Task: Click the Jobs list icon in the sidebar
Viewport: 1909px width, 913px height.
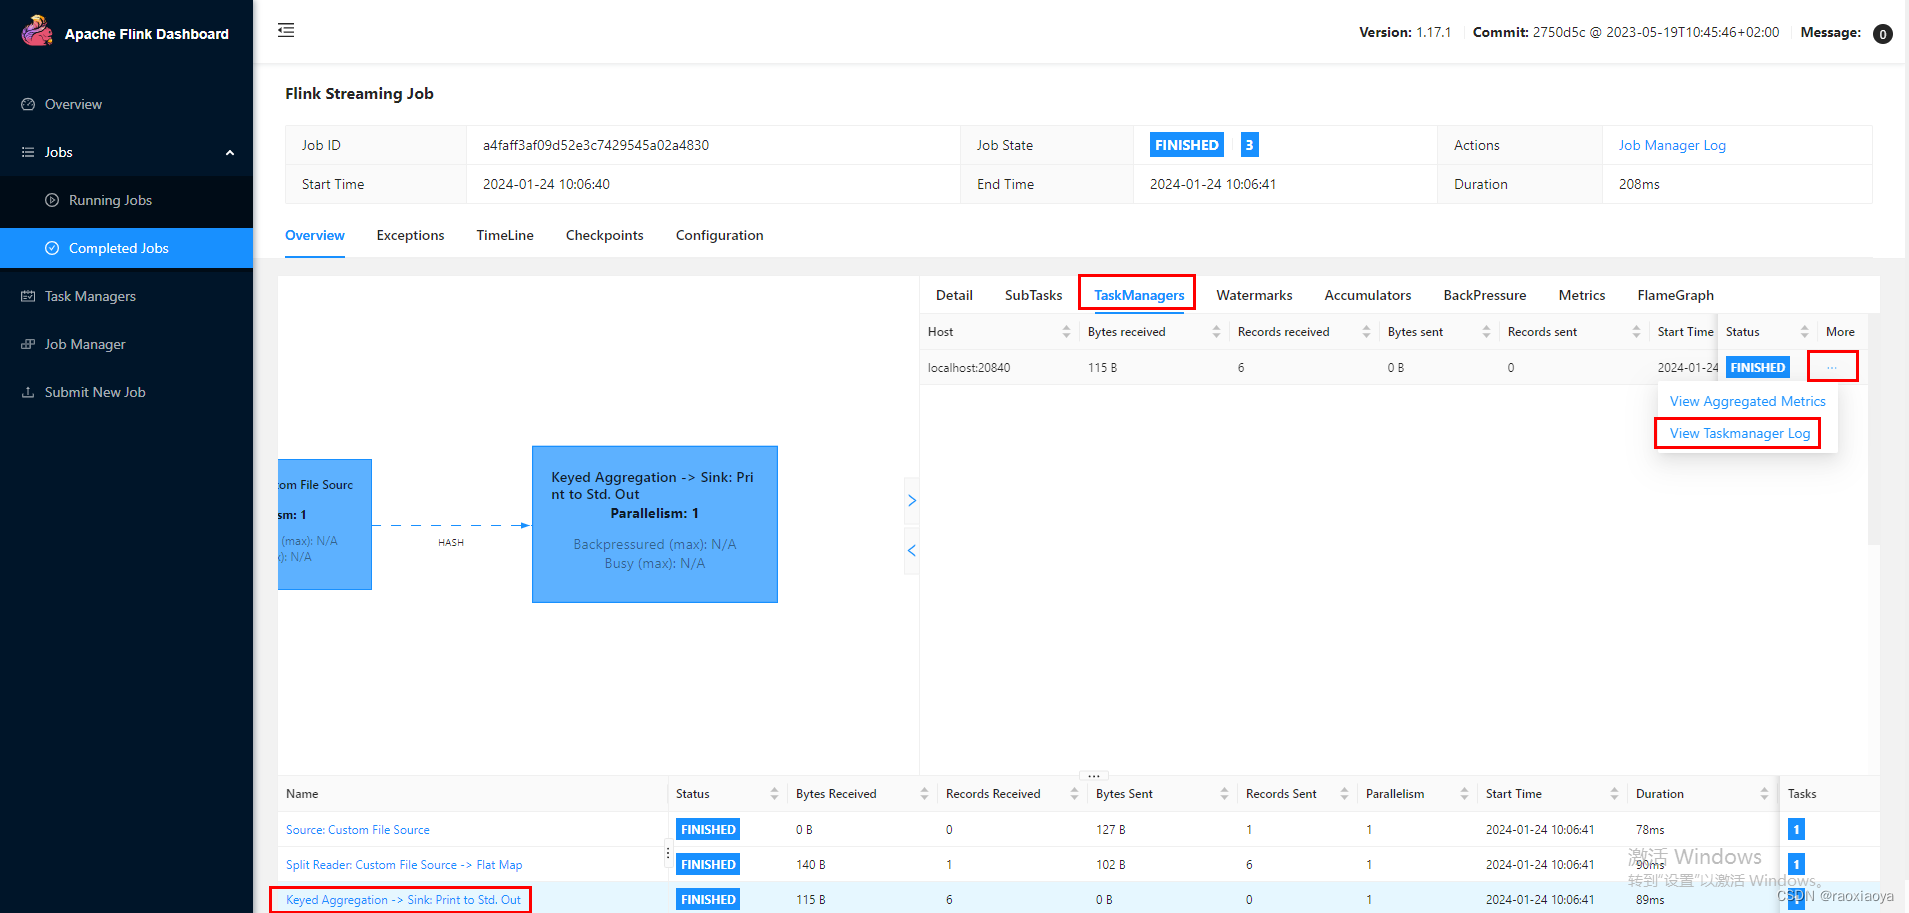Action: (x=28, y=152)
